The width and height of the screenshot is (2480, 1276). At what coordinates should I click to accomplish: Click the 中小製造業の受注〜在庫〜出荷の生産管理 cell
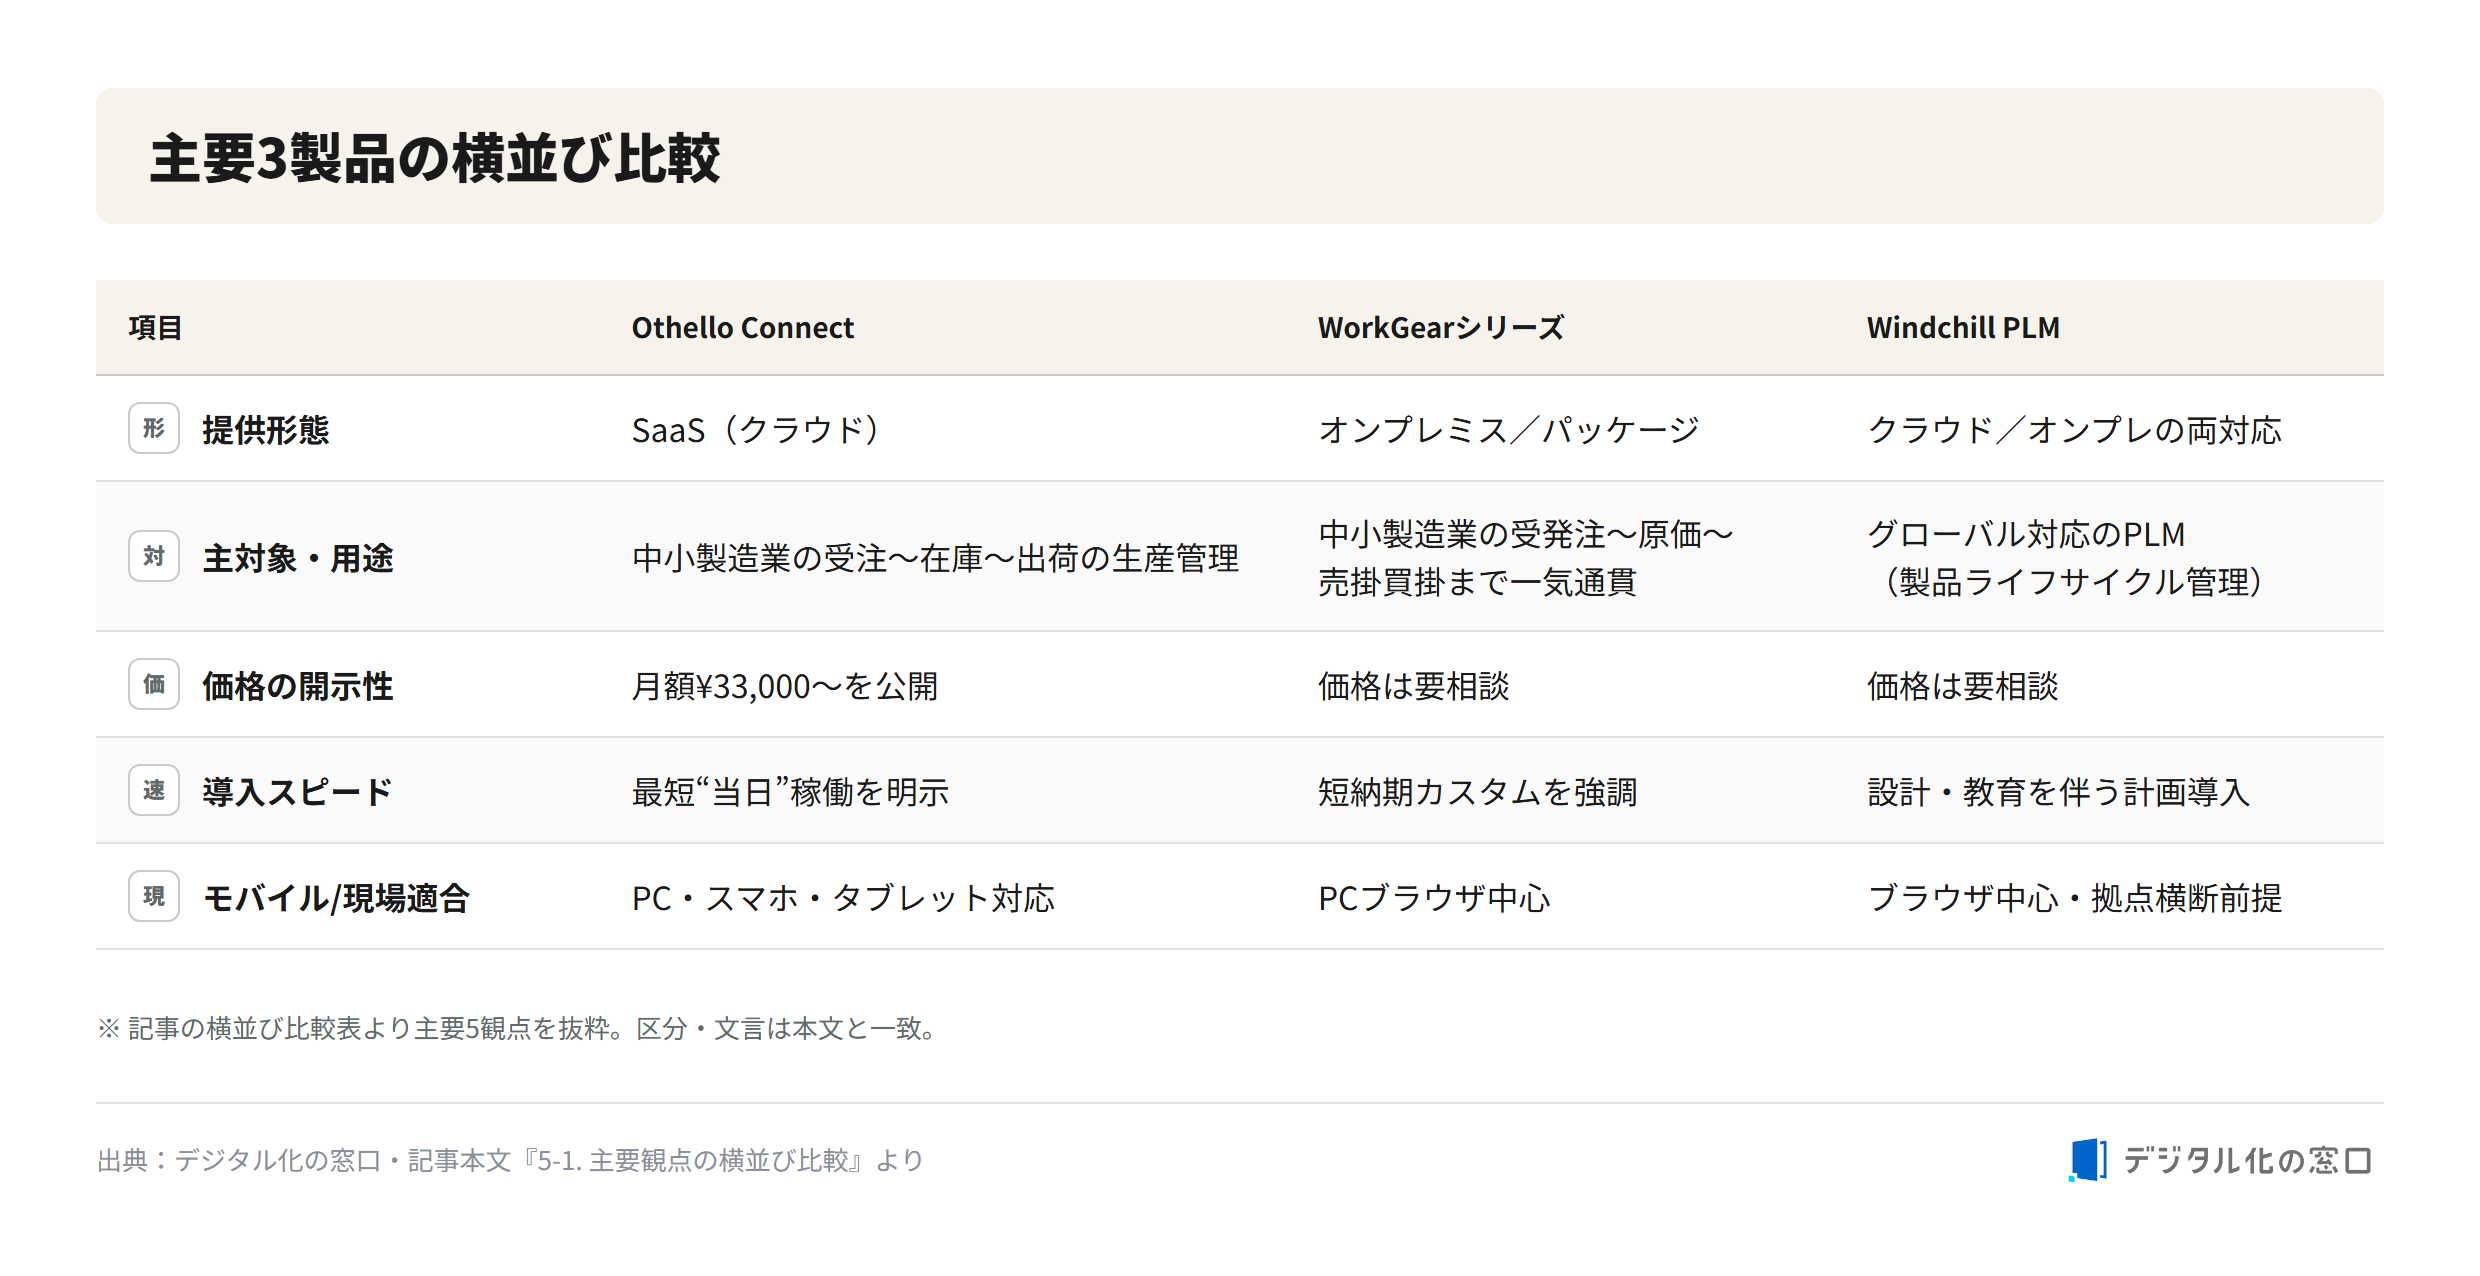936,558
